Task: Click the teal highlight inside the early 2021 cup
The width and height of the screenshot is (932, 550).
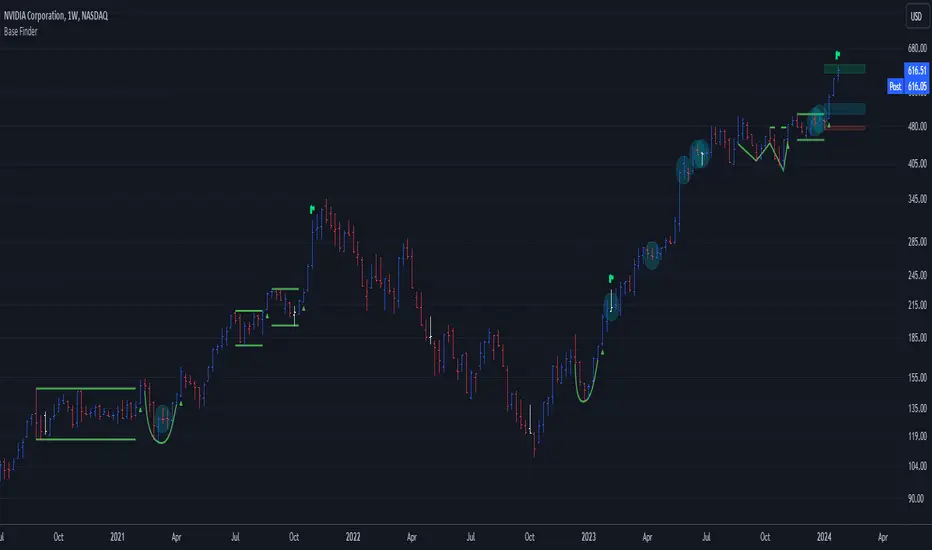Action: pos(162,420)
